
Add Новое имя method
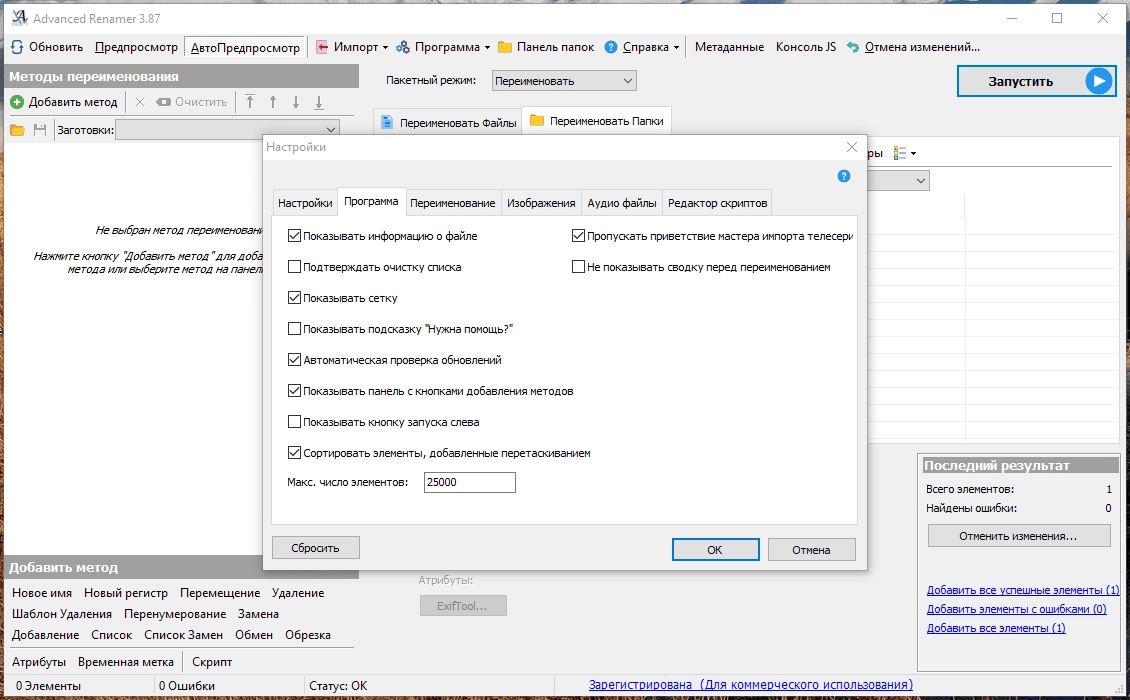pos(42,593)
